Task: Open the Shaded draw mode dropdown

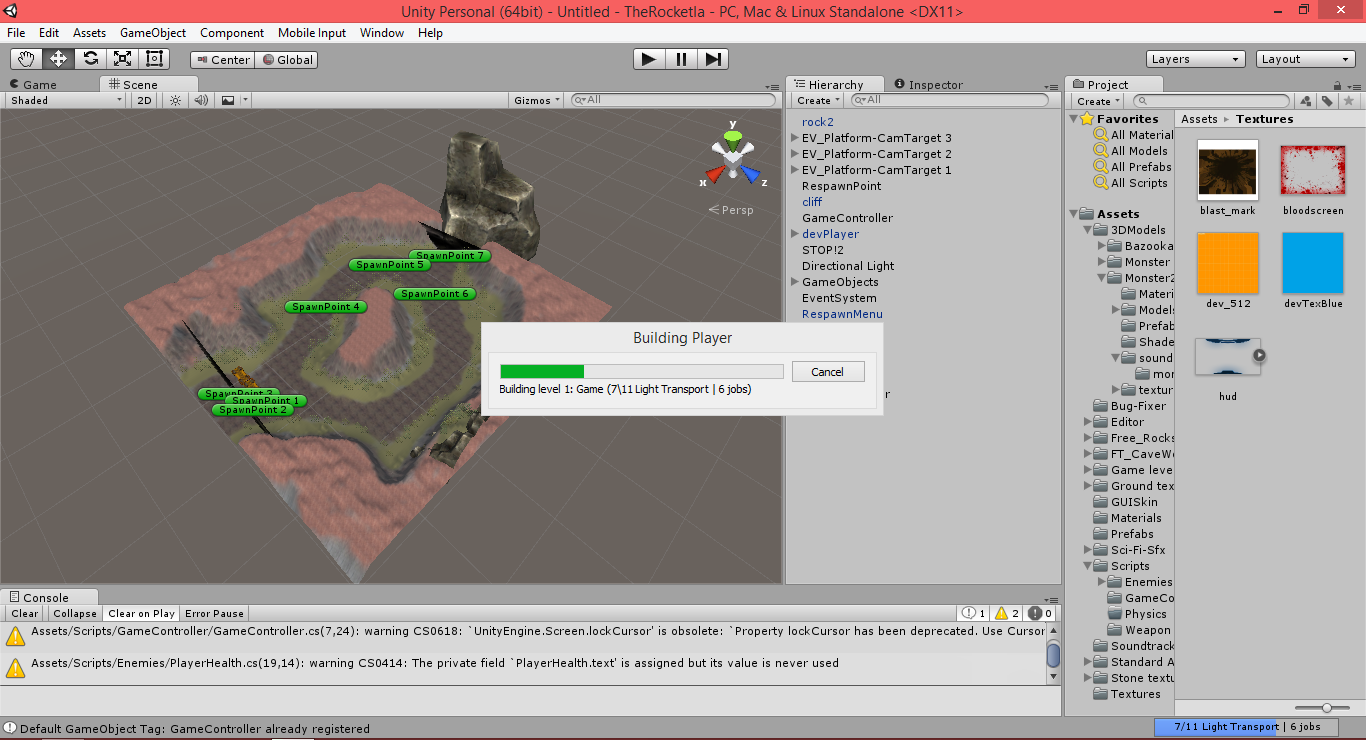Action: [66, 100]
